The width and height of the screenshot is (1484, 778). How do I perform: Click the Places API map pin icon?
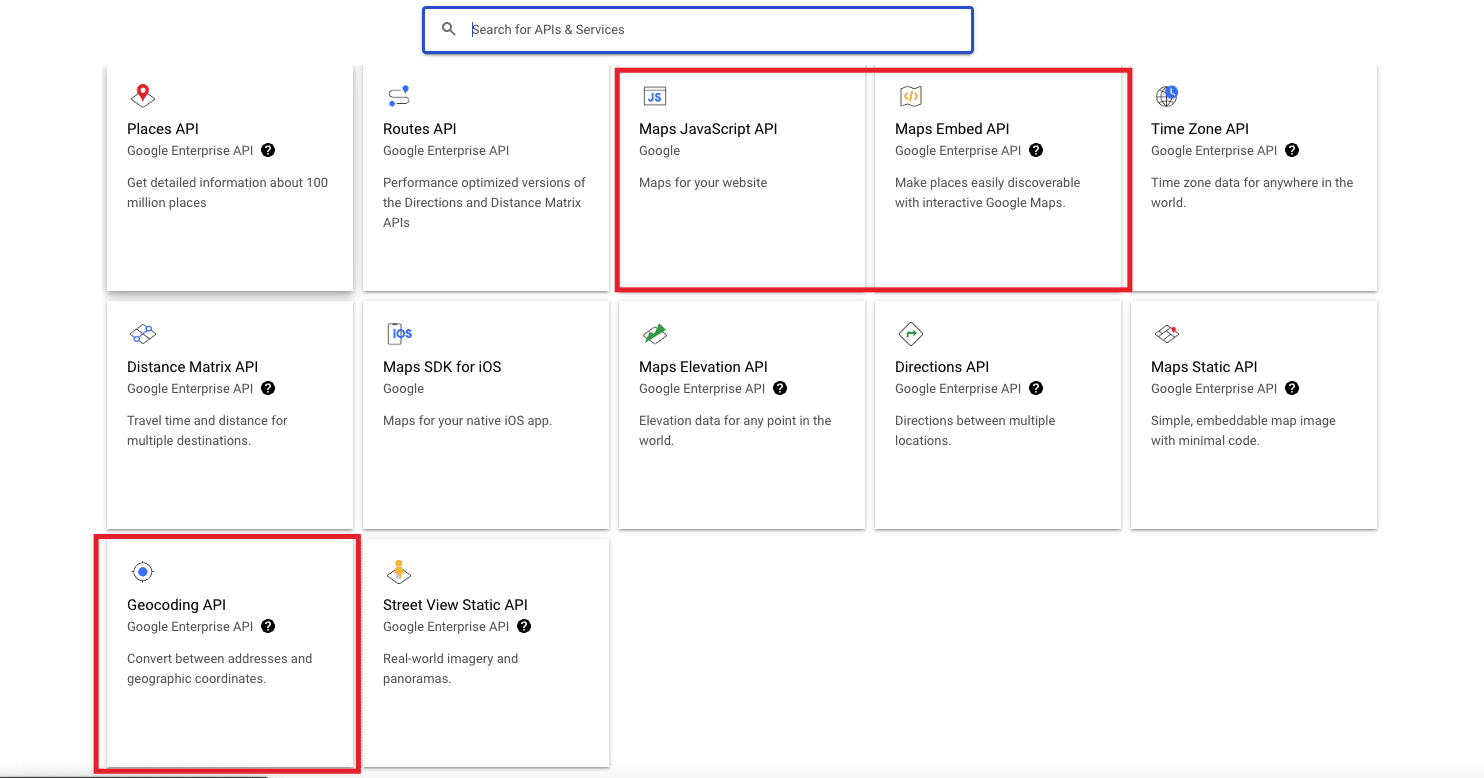[x=143, y=95]
